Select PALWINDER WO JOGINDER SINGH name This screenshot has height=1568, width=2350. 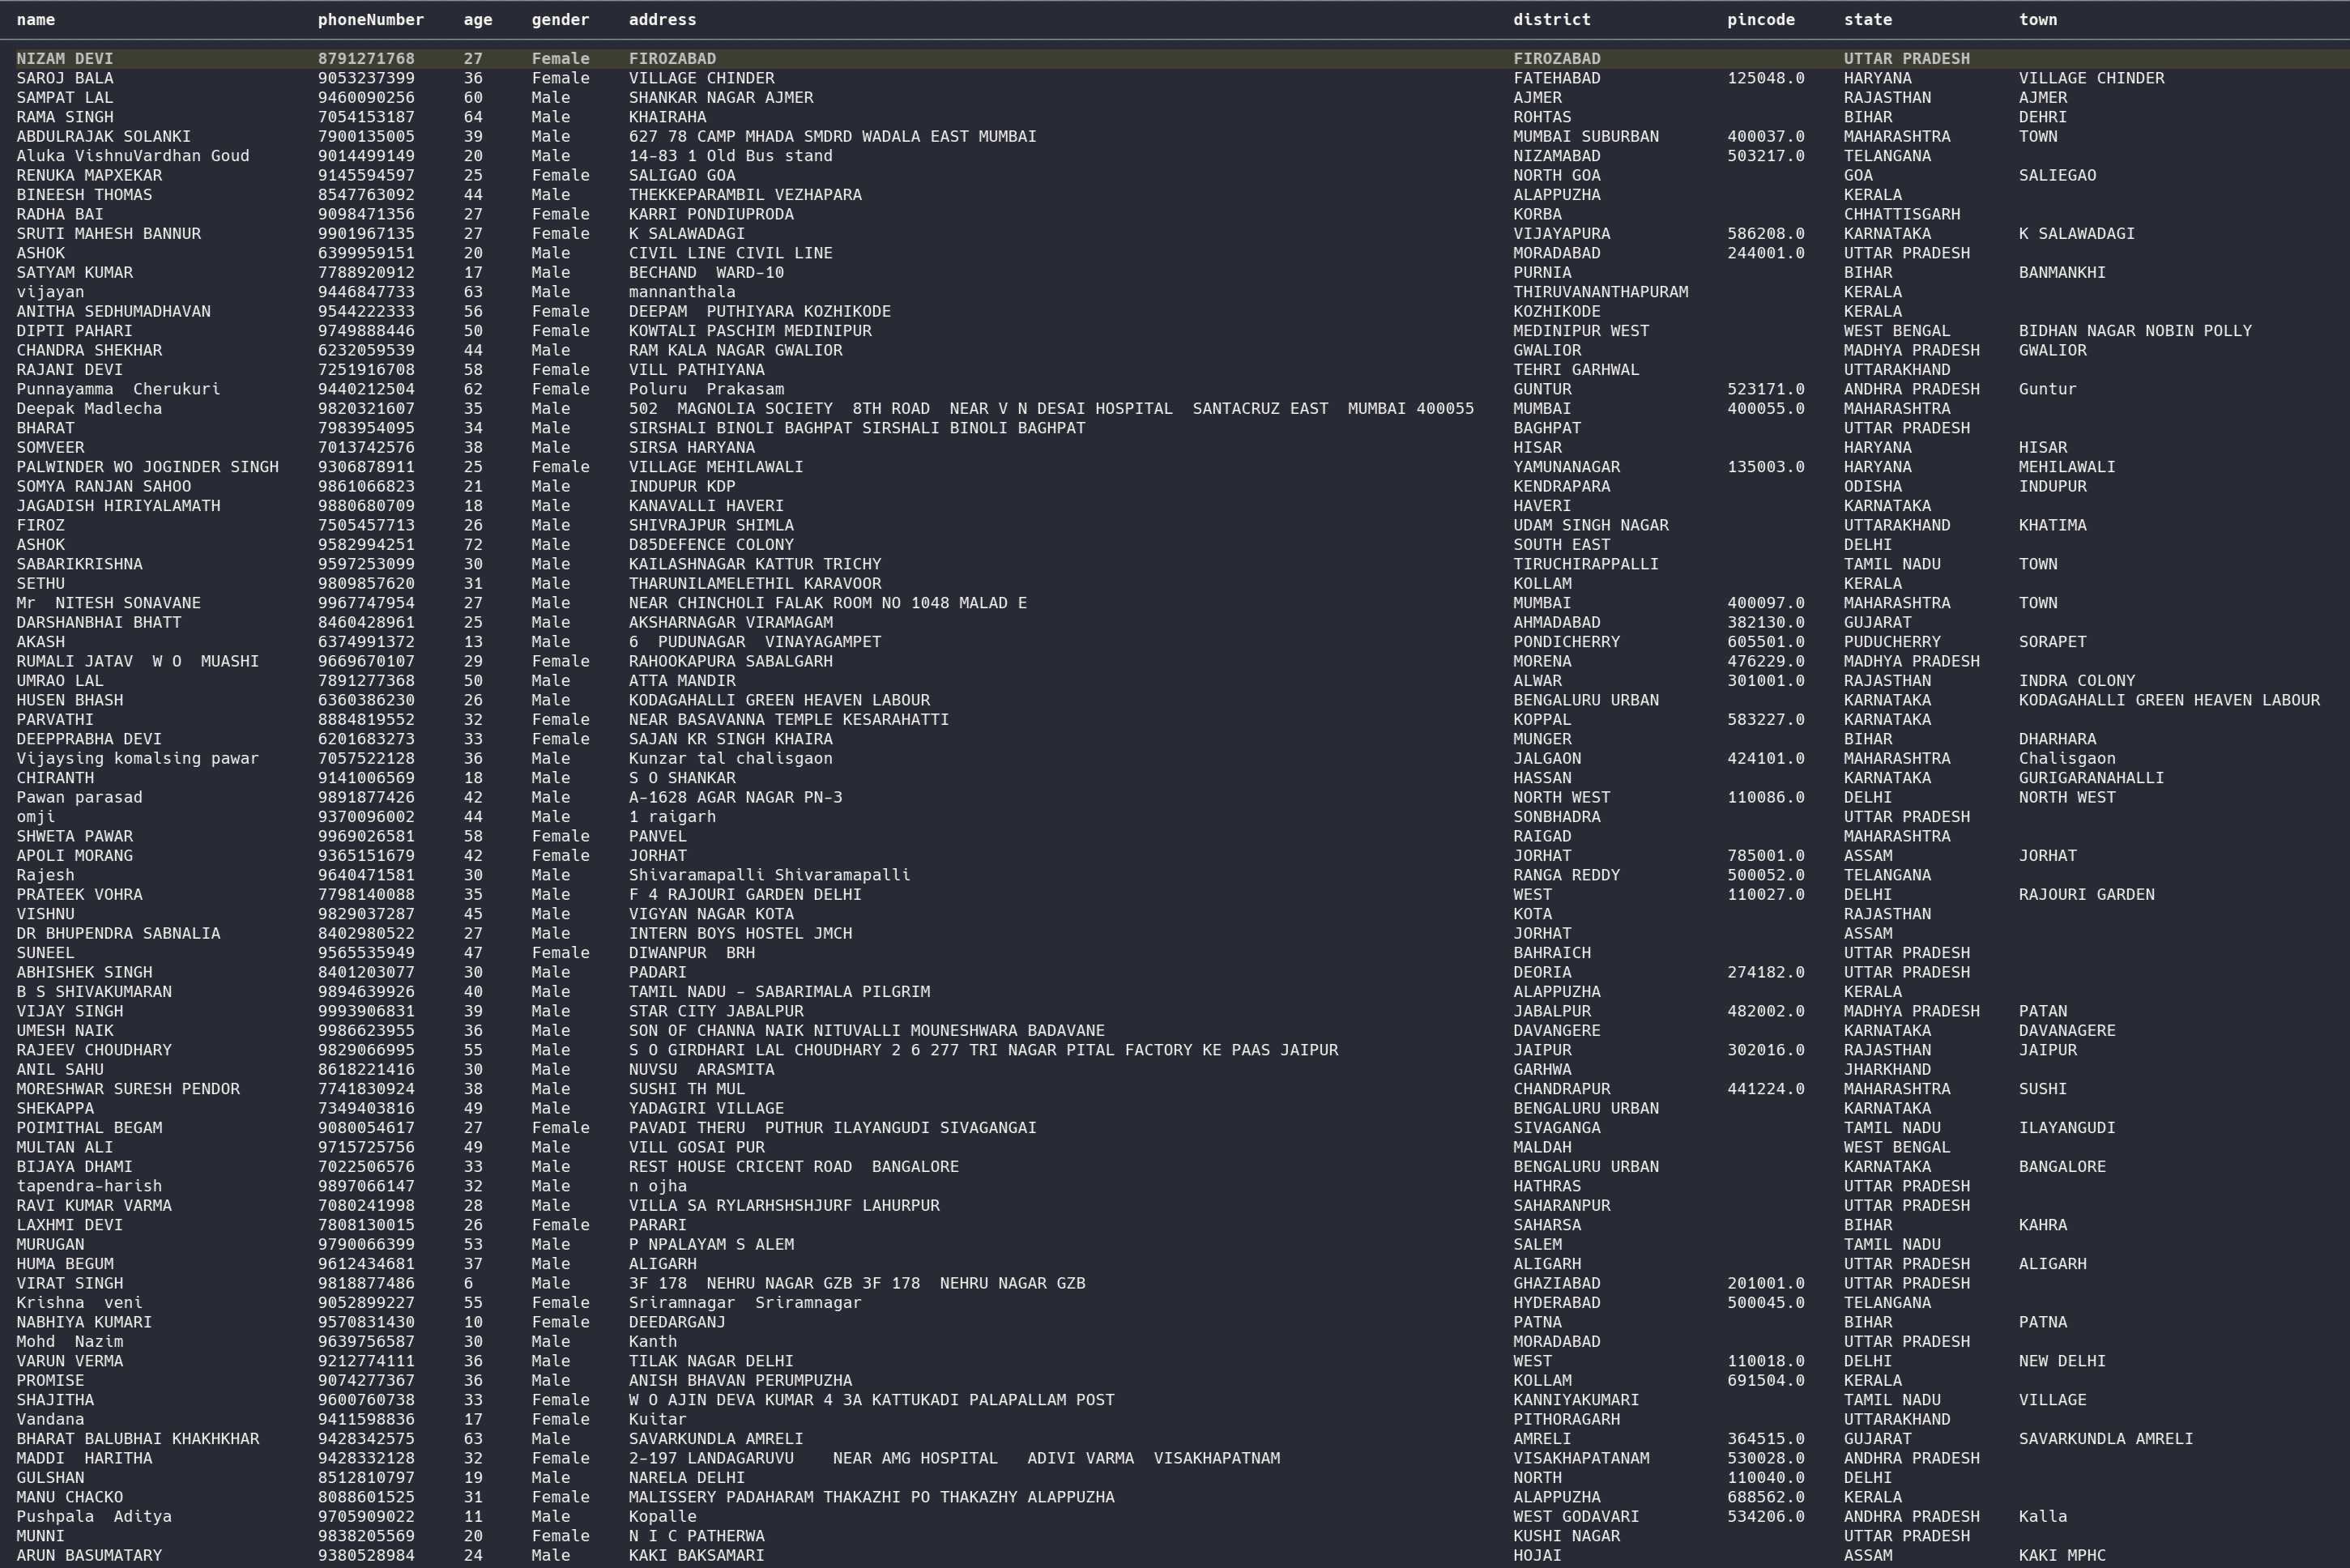[x=147, y=467]
